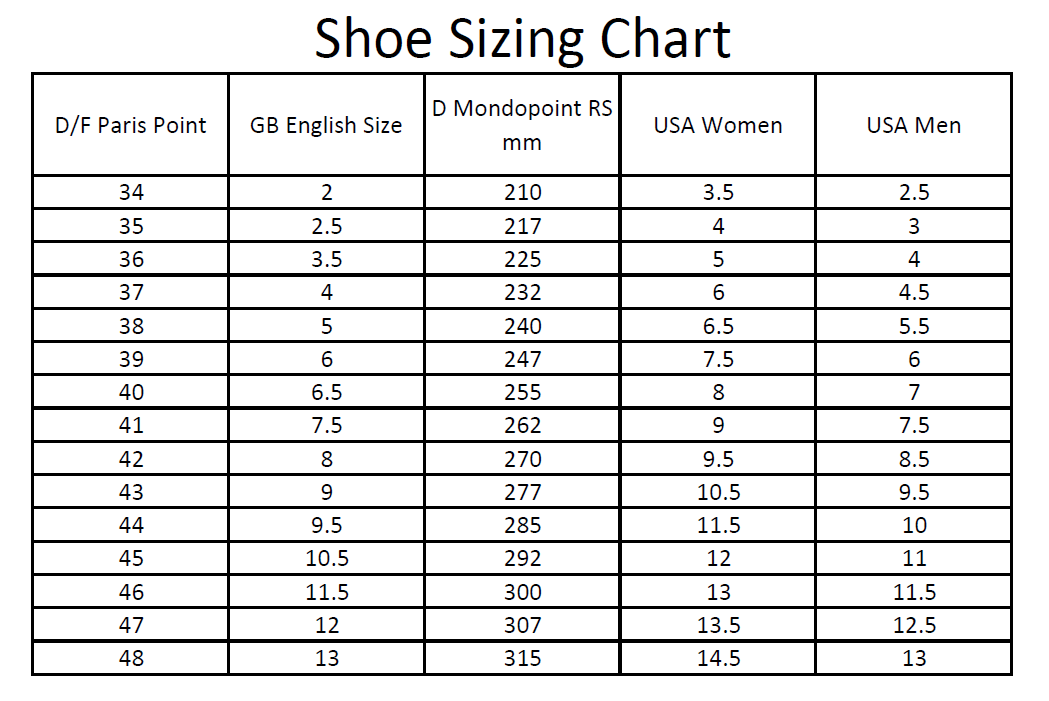Select Paris Point size 45 cell

pyautogui.click(x=131, y=558)
